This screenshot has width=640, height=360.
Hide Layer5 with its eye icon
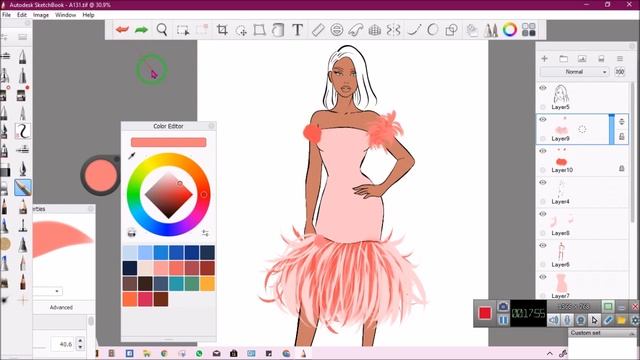click(543, 88)
